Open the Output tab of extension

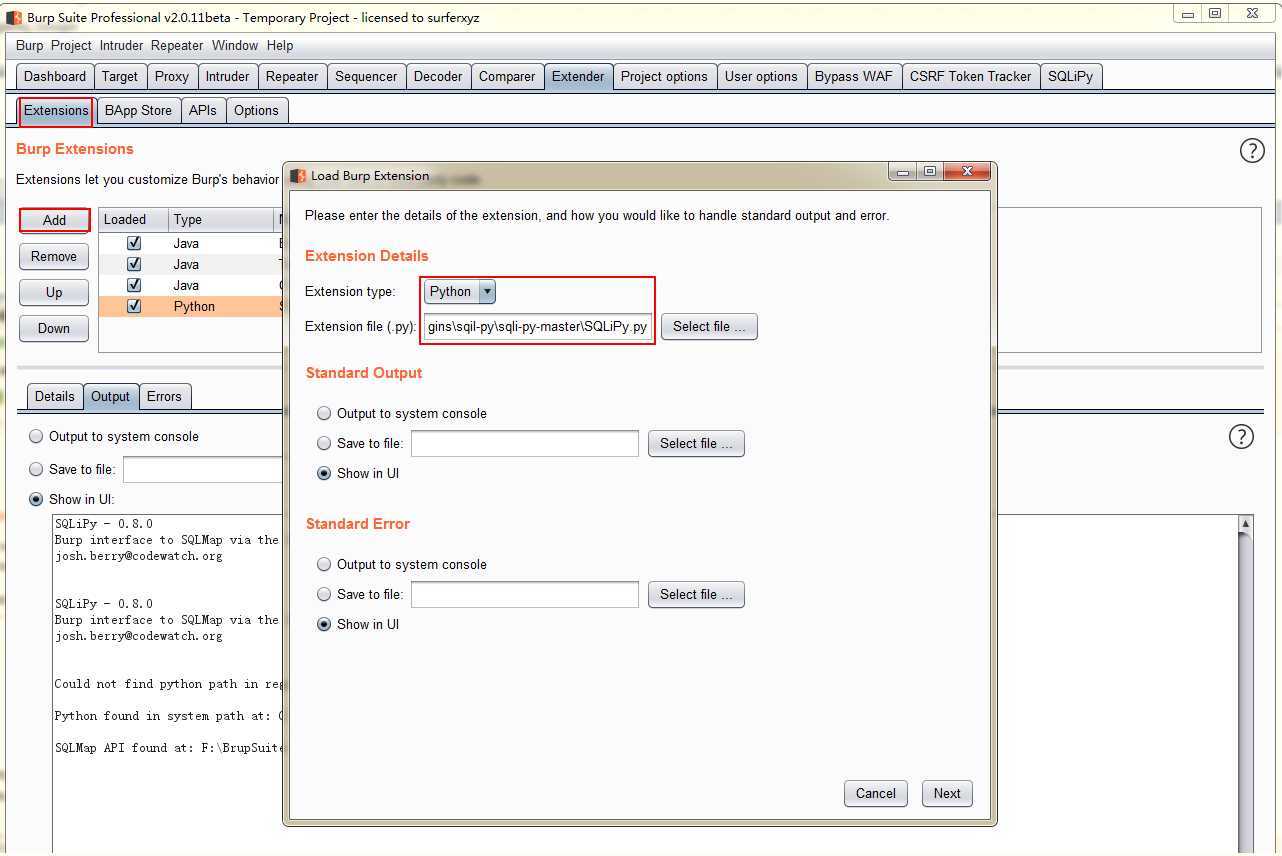pyautogui.click(x=111, y=396)
